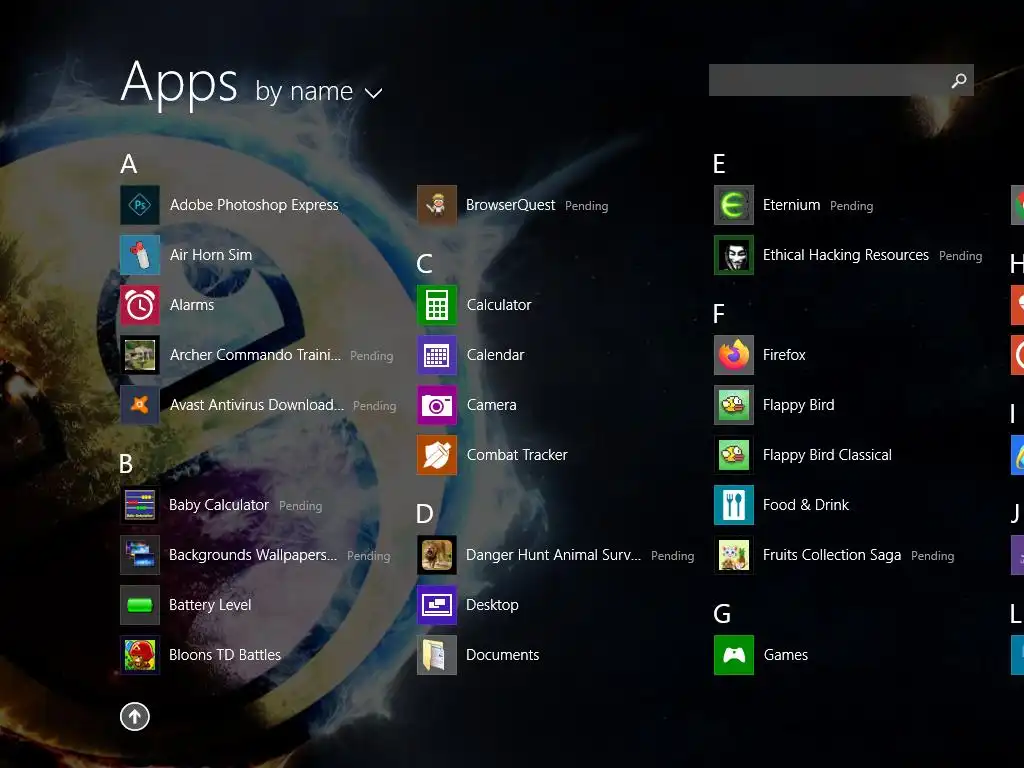1024x768 pixels.
Task: Click the letter D group header
Action: pyautogui.click(x=424, y=514)
